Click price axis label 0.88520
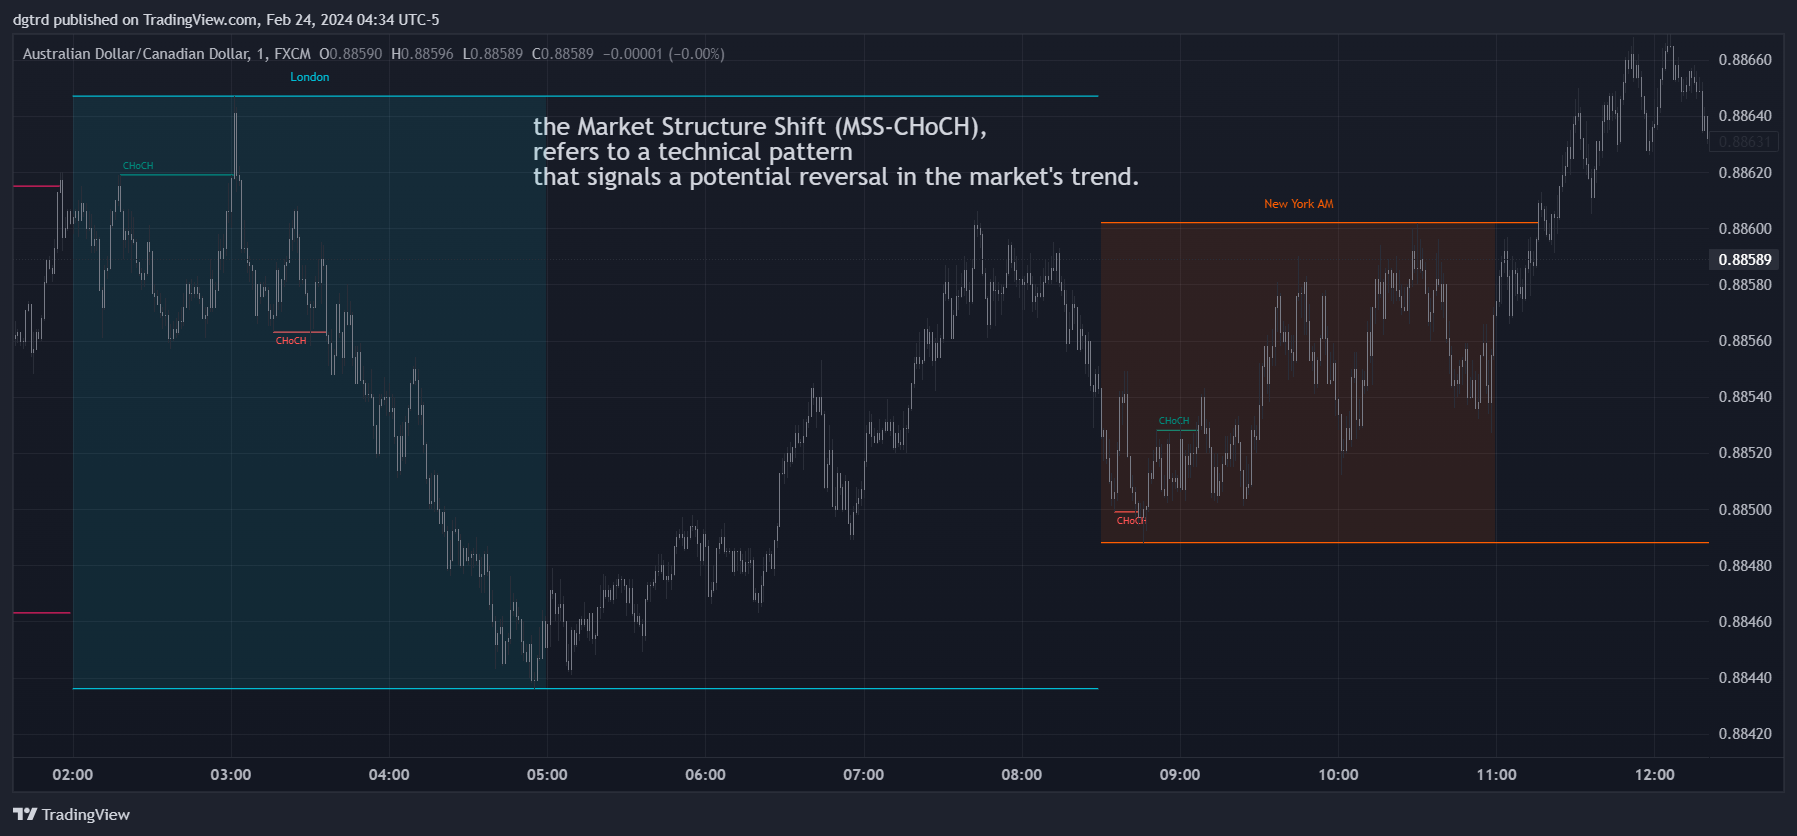Screen dimensions: 1797x836 1745,453
